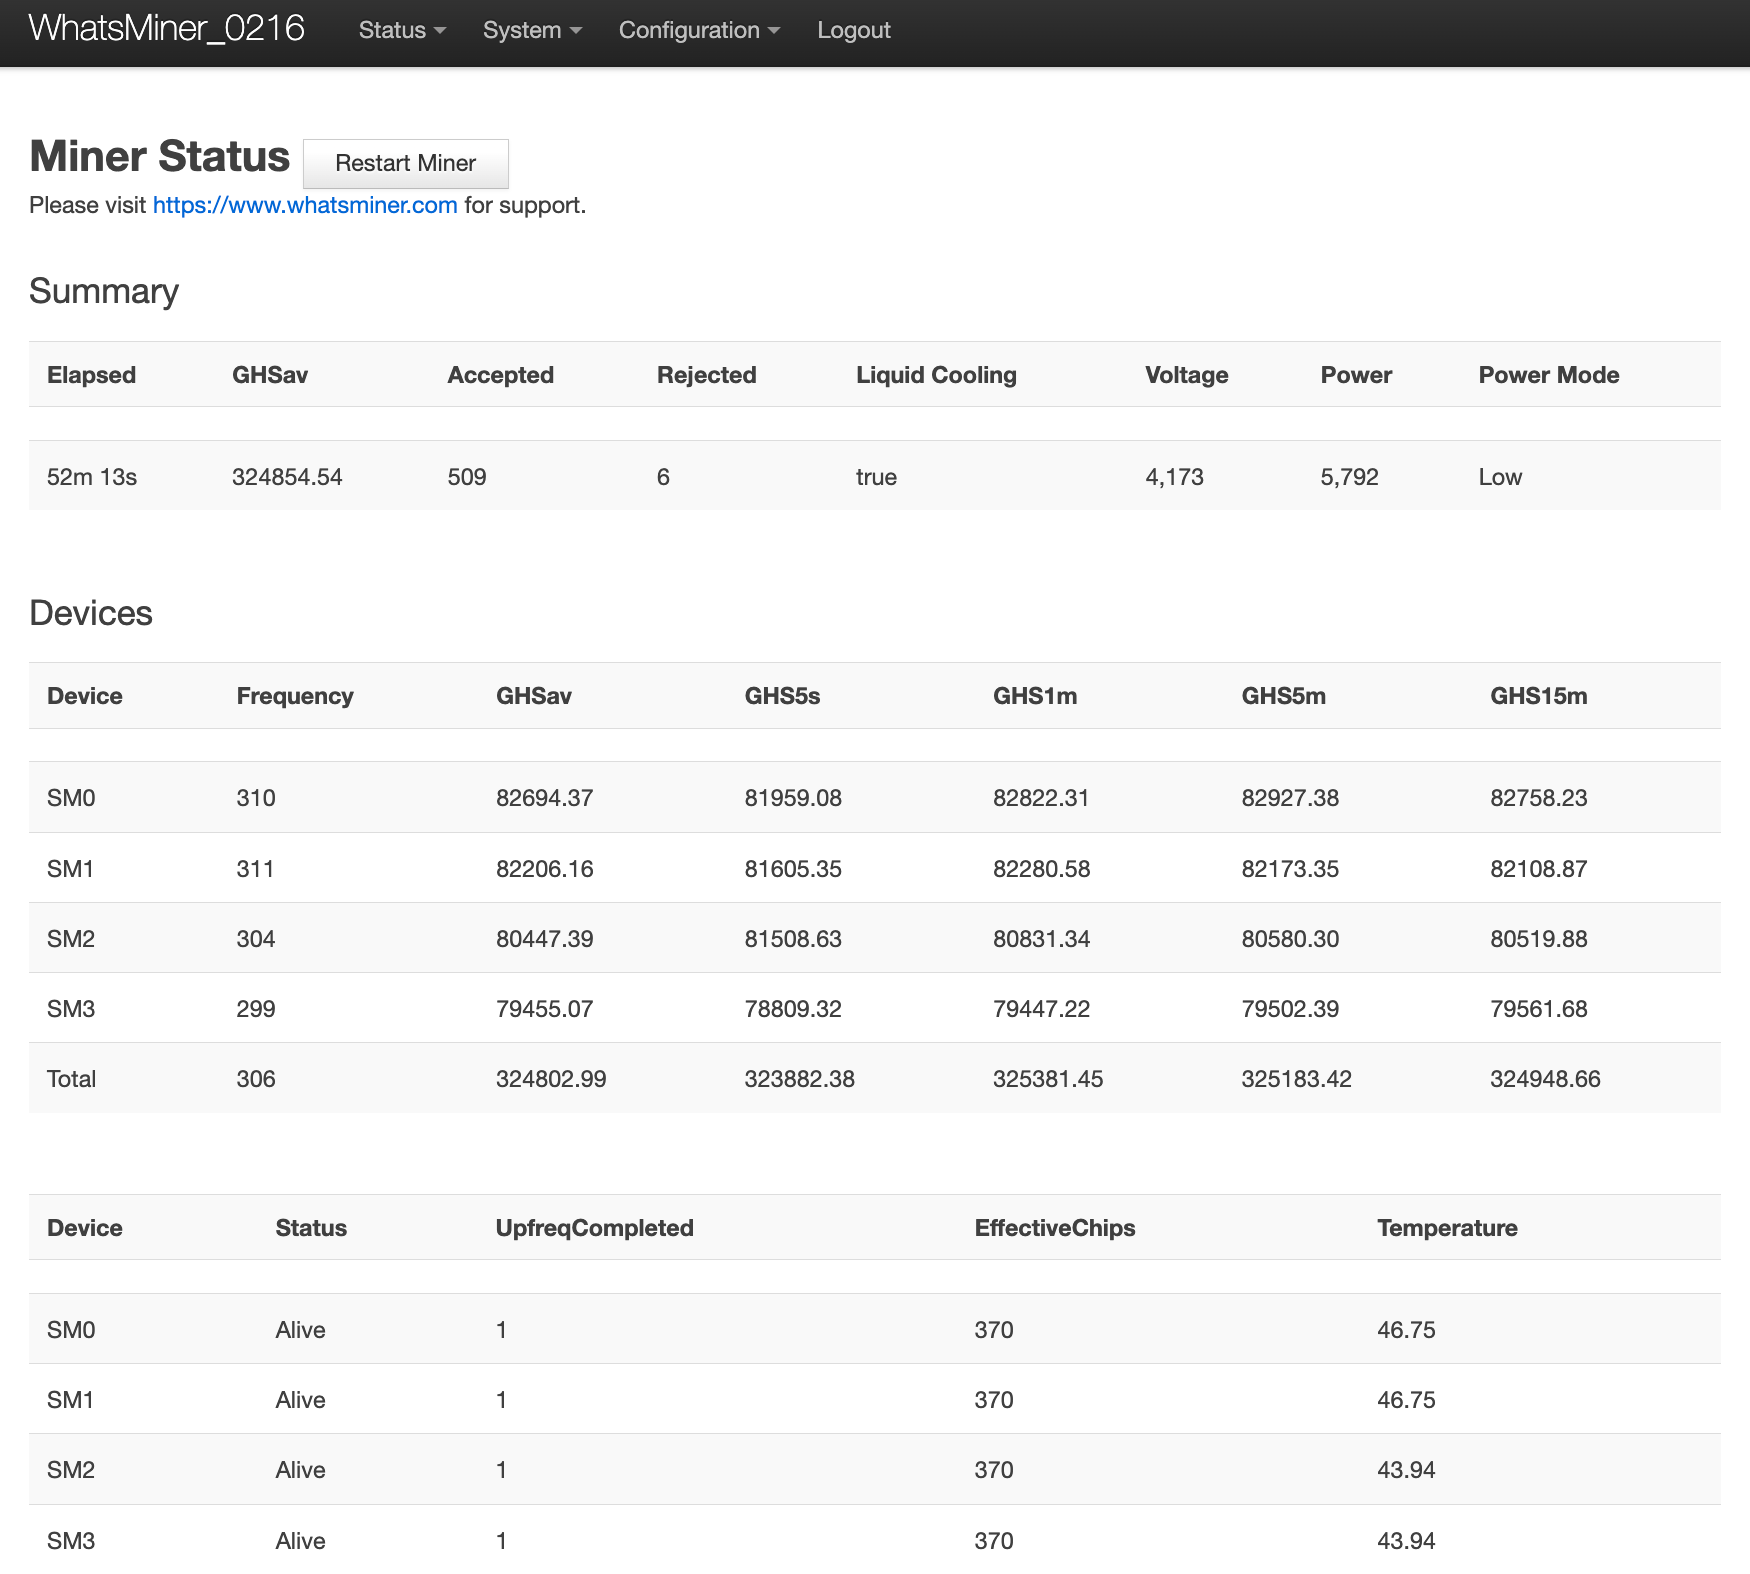The width and height of the screenshot is (1750, 1574).
Task: Click the Summary section heading
Action: 104,291
